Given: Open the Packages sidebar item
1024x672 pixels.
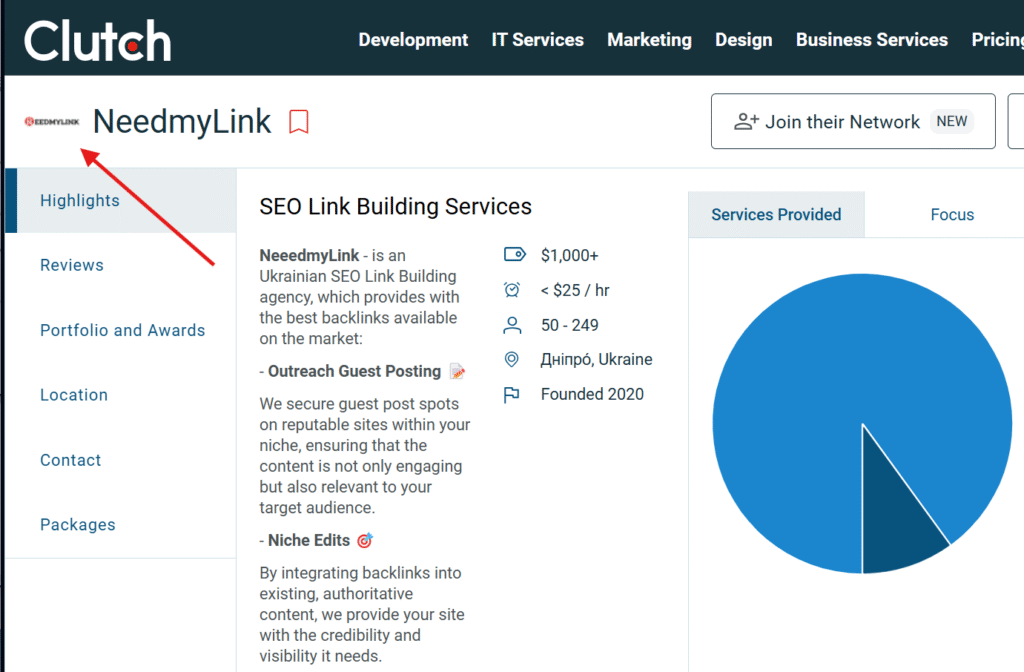Looking at the screenshot, I should click(77, 524).
